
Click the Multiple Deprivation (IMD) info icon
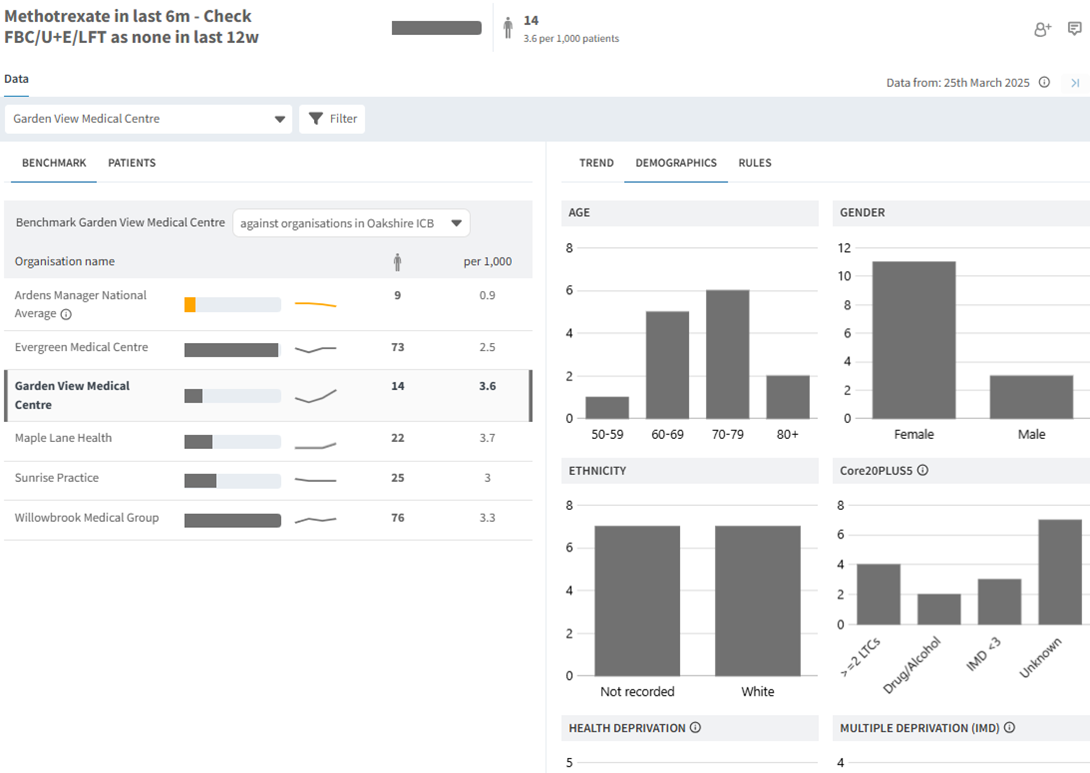(1009, 727)
